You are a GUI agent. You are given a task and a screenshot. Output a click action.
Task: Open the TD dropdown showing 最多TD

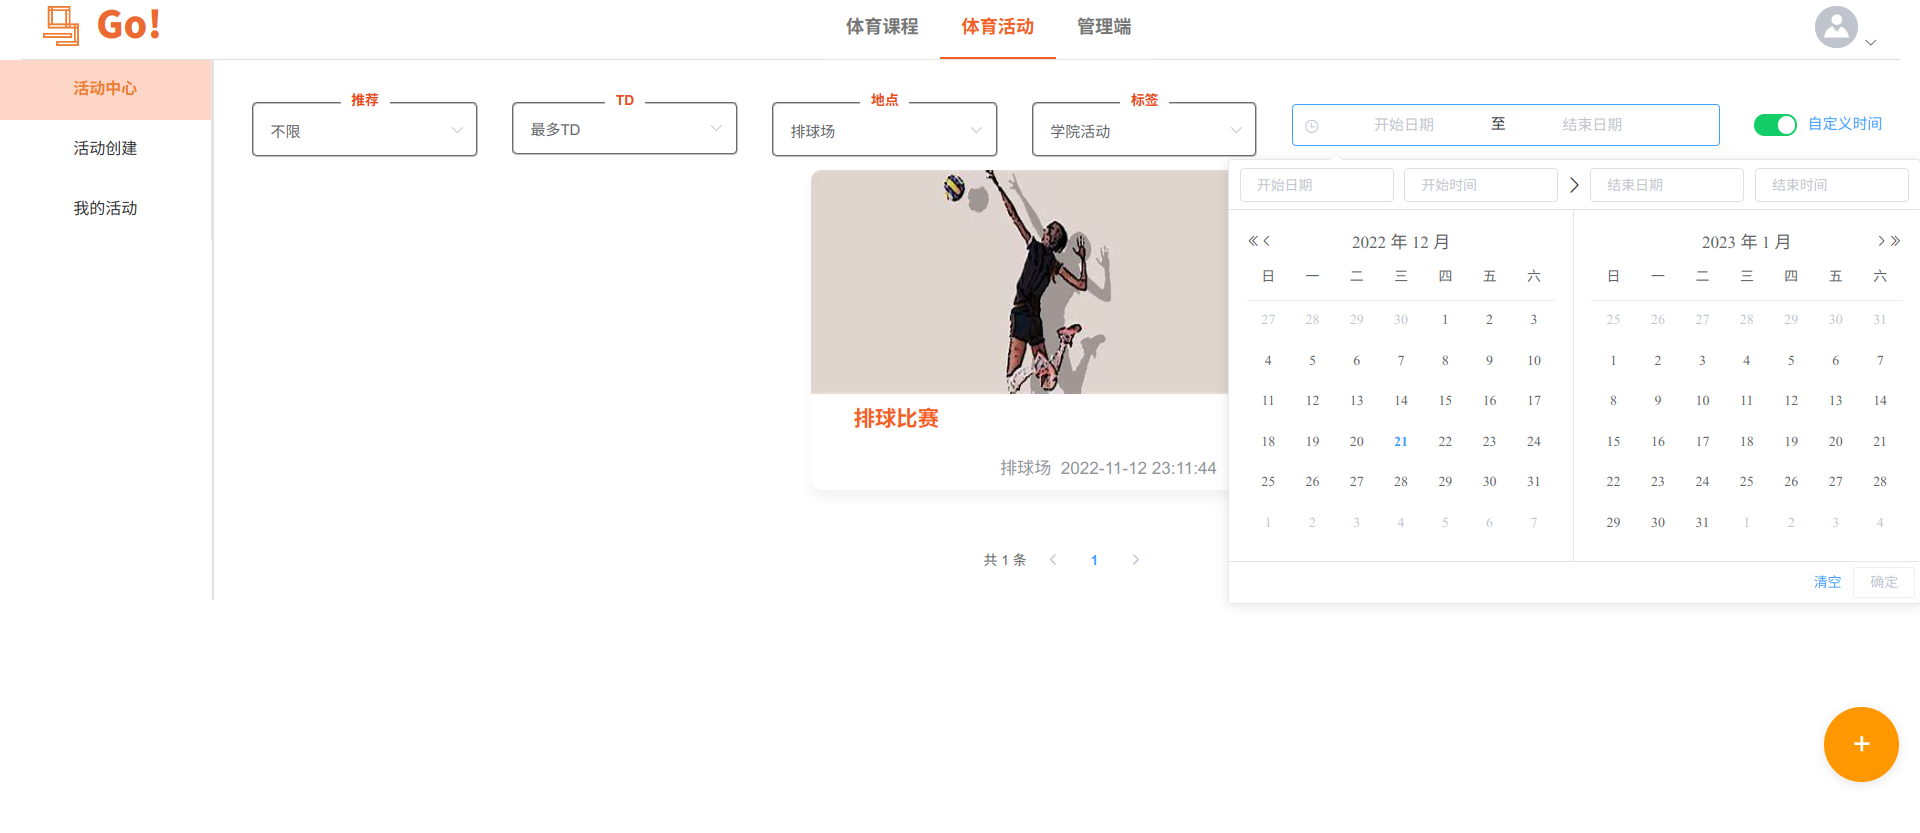[x=624, y=128]
